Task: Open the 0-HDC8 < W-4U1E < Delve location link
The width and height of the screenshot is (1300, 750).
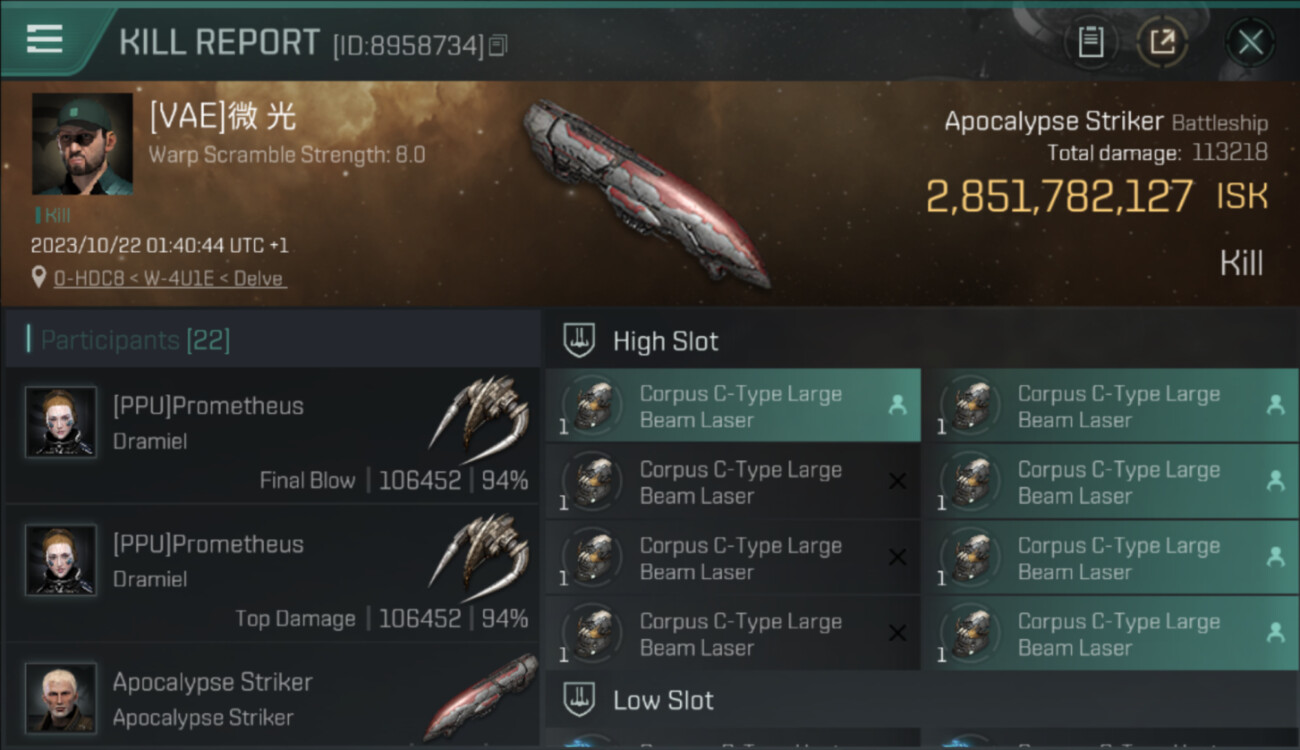Action: [170, 279]
